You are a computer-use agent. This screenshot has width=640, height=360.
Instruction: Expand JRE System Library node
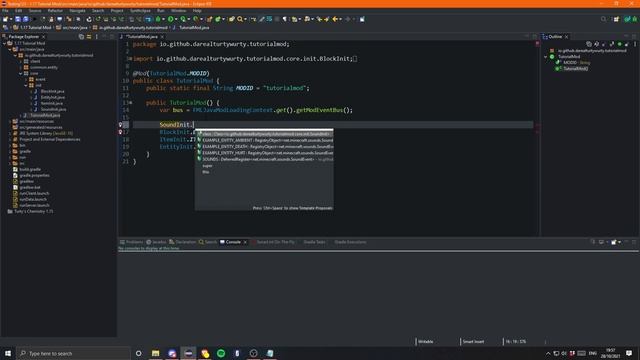pos(10,133)
